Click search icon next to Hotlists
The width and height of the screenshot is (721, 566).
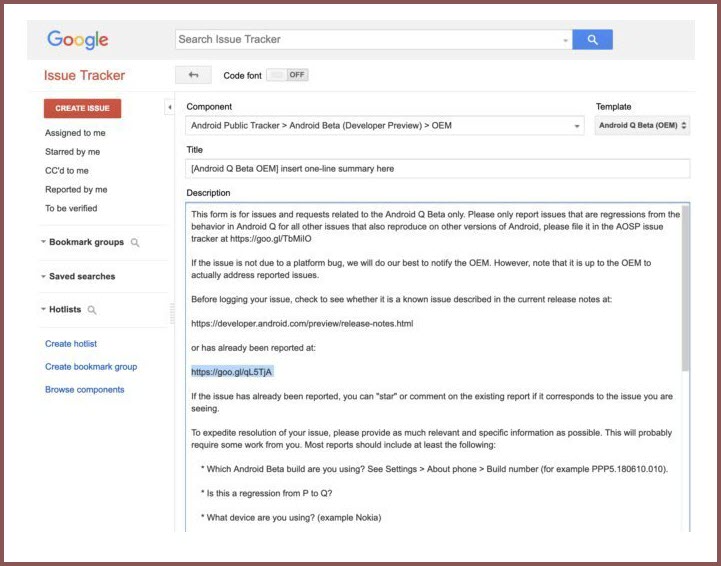93,310
